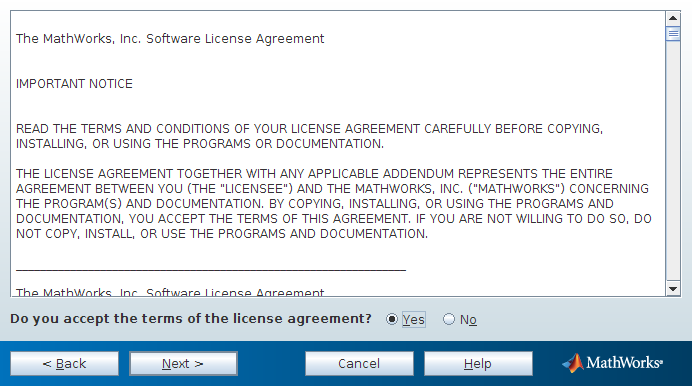The height and width of the screenshot is (386, 692).
Task: Click the NOT COPY, INSTALL, OR USE line
Action: coord(222,234)
